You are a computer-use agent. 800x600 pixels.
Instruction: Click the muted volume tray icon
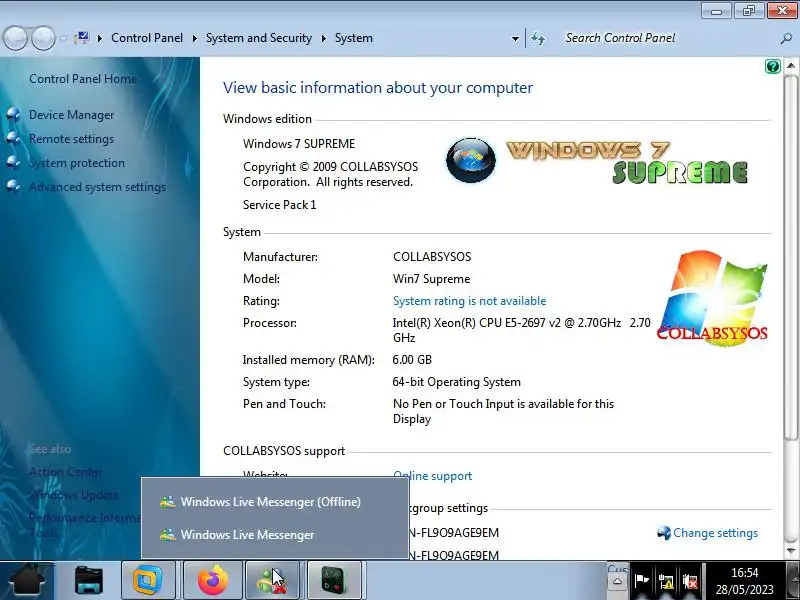pyautogui.click(x=690, y=581)
